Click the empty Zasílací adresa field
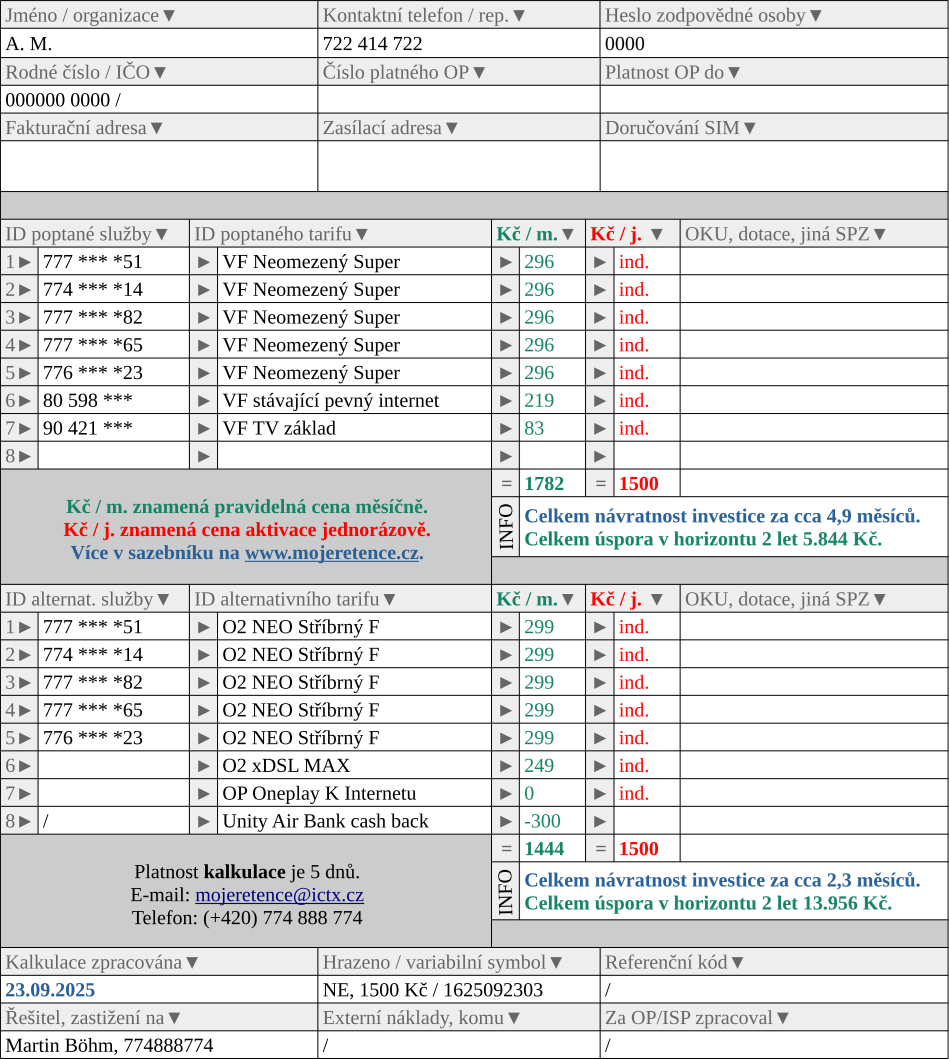The width and height of the screenshot is (949, 1059). coord(459,166)
